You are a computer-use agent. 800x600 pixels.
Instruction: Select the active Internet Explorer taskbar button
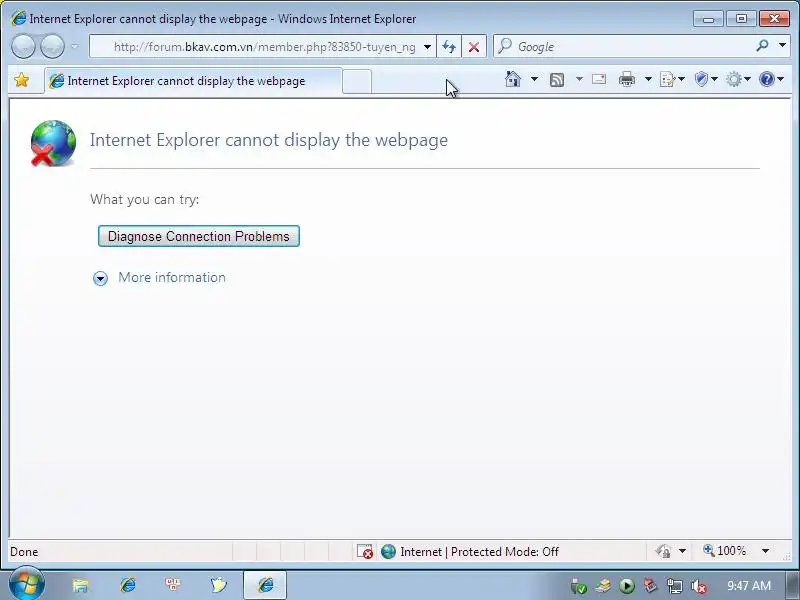click(265, 585)
